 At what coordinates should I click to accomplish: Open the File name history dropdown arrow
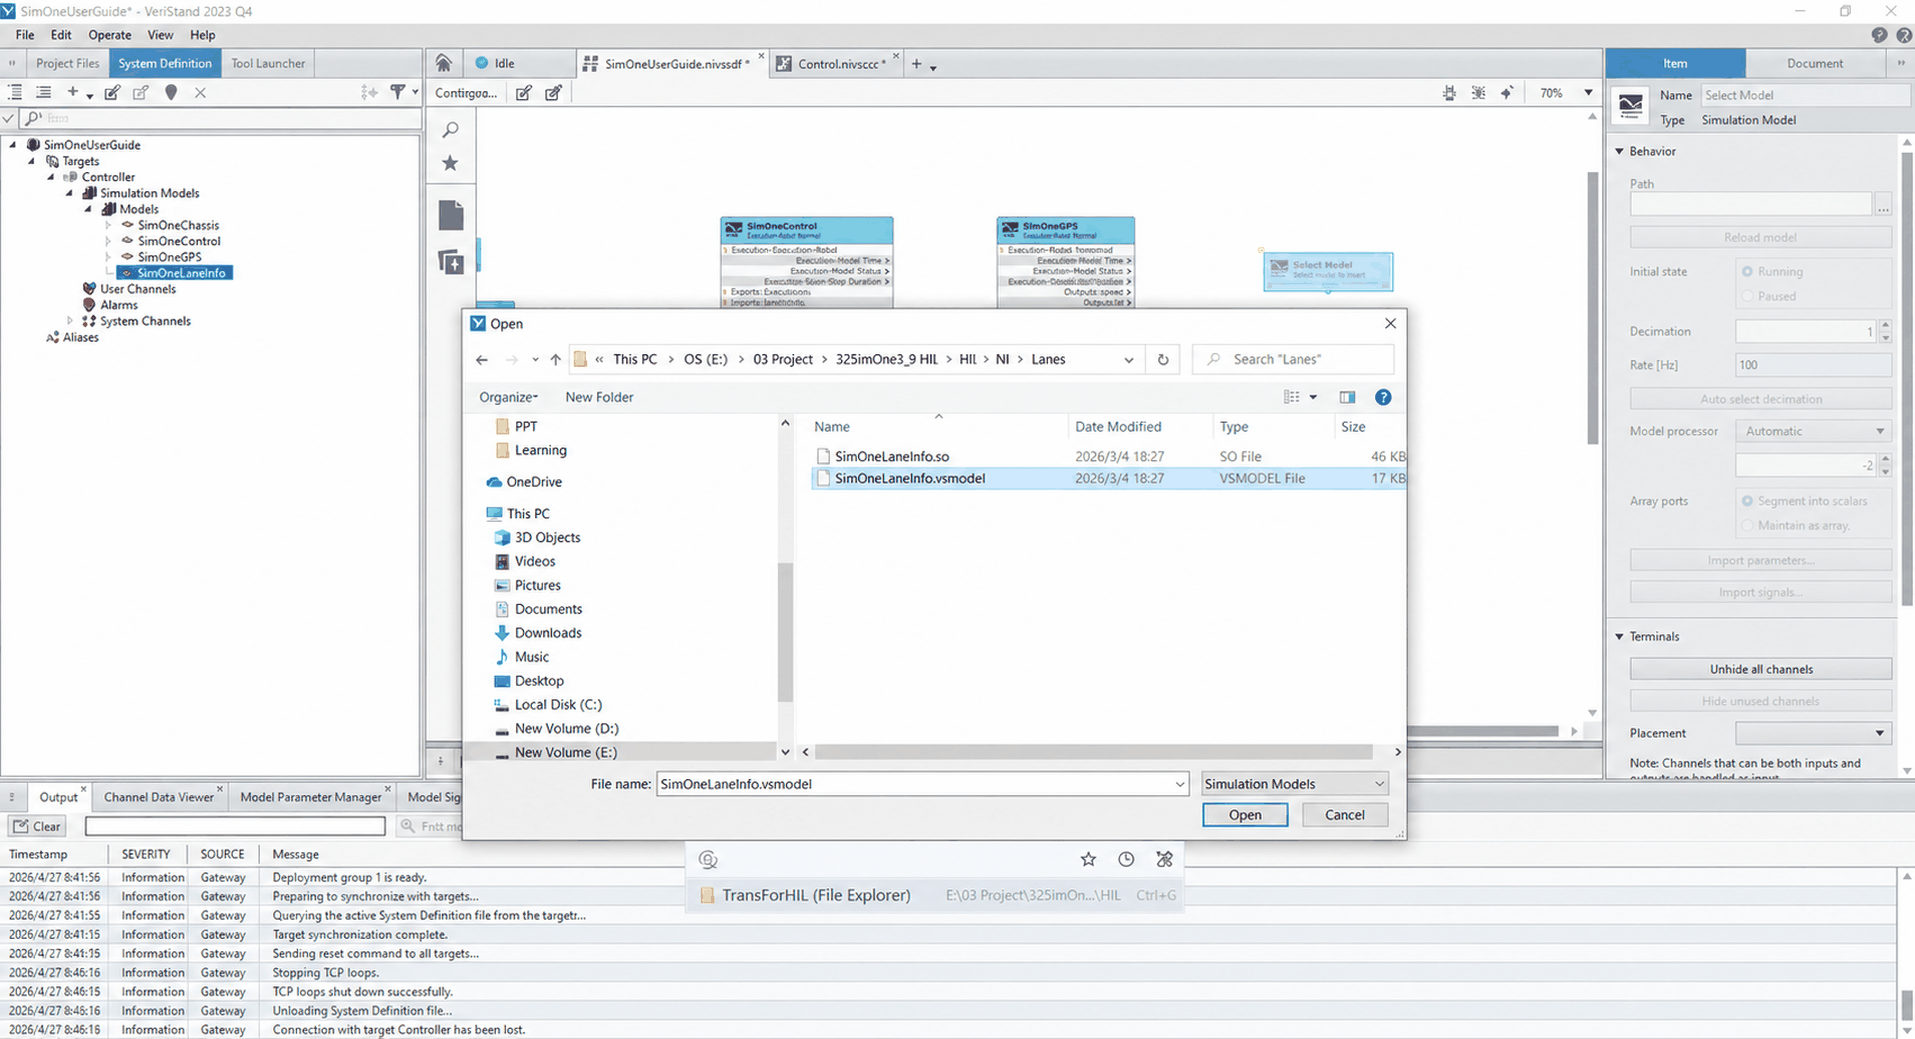(1179, 784)
